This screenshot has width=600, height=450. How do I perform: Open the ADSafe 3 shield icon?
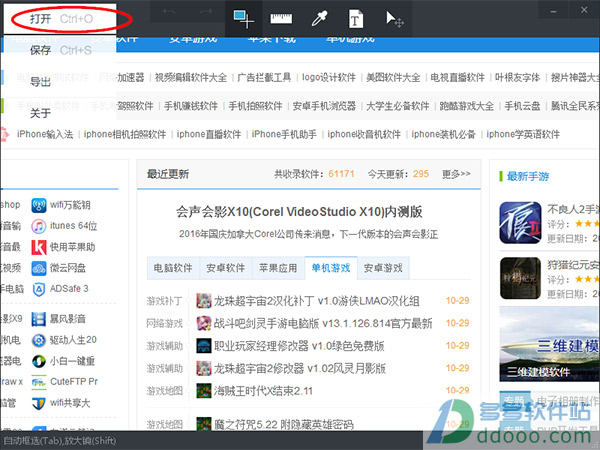[x=39, y=289]
